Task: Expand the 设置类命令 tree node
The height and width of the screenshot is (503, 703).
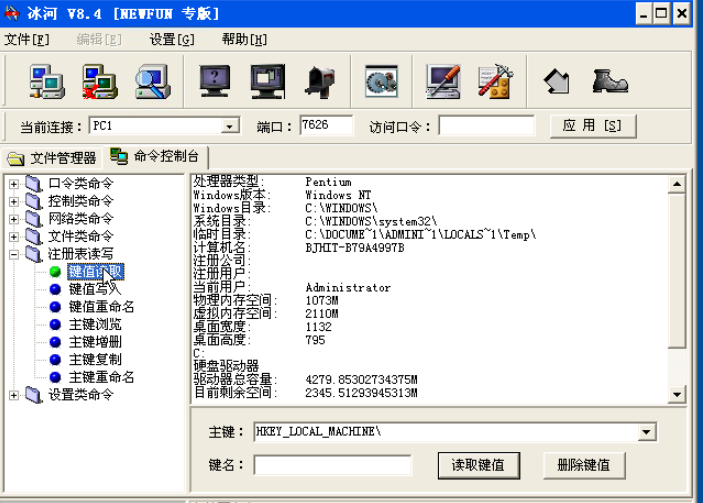Action: pos(14,395)
